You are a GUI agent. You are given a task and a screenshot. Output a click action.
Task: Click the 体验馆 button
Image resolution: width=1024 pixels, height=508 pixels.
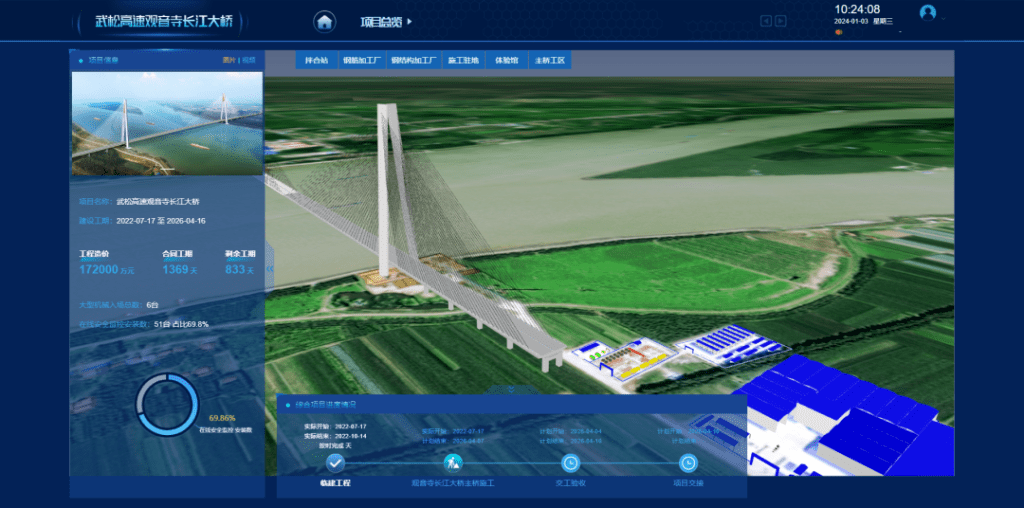tap(507, 60)
